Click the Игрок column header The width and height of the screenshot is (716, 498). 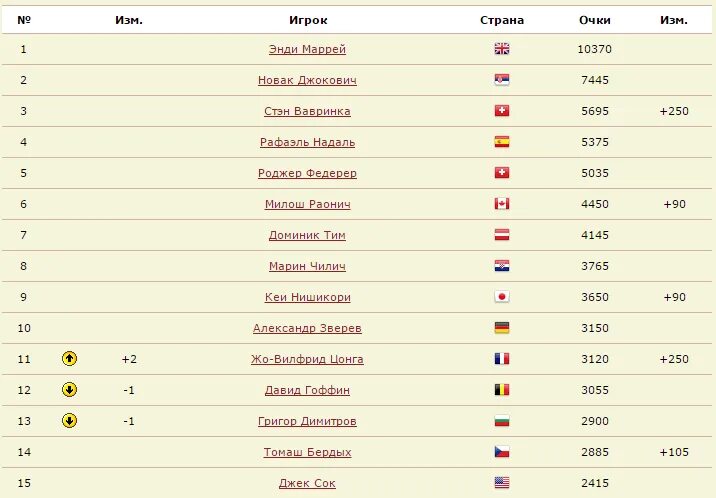308,20
